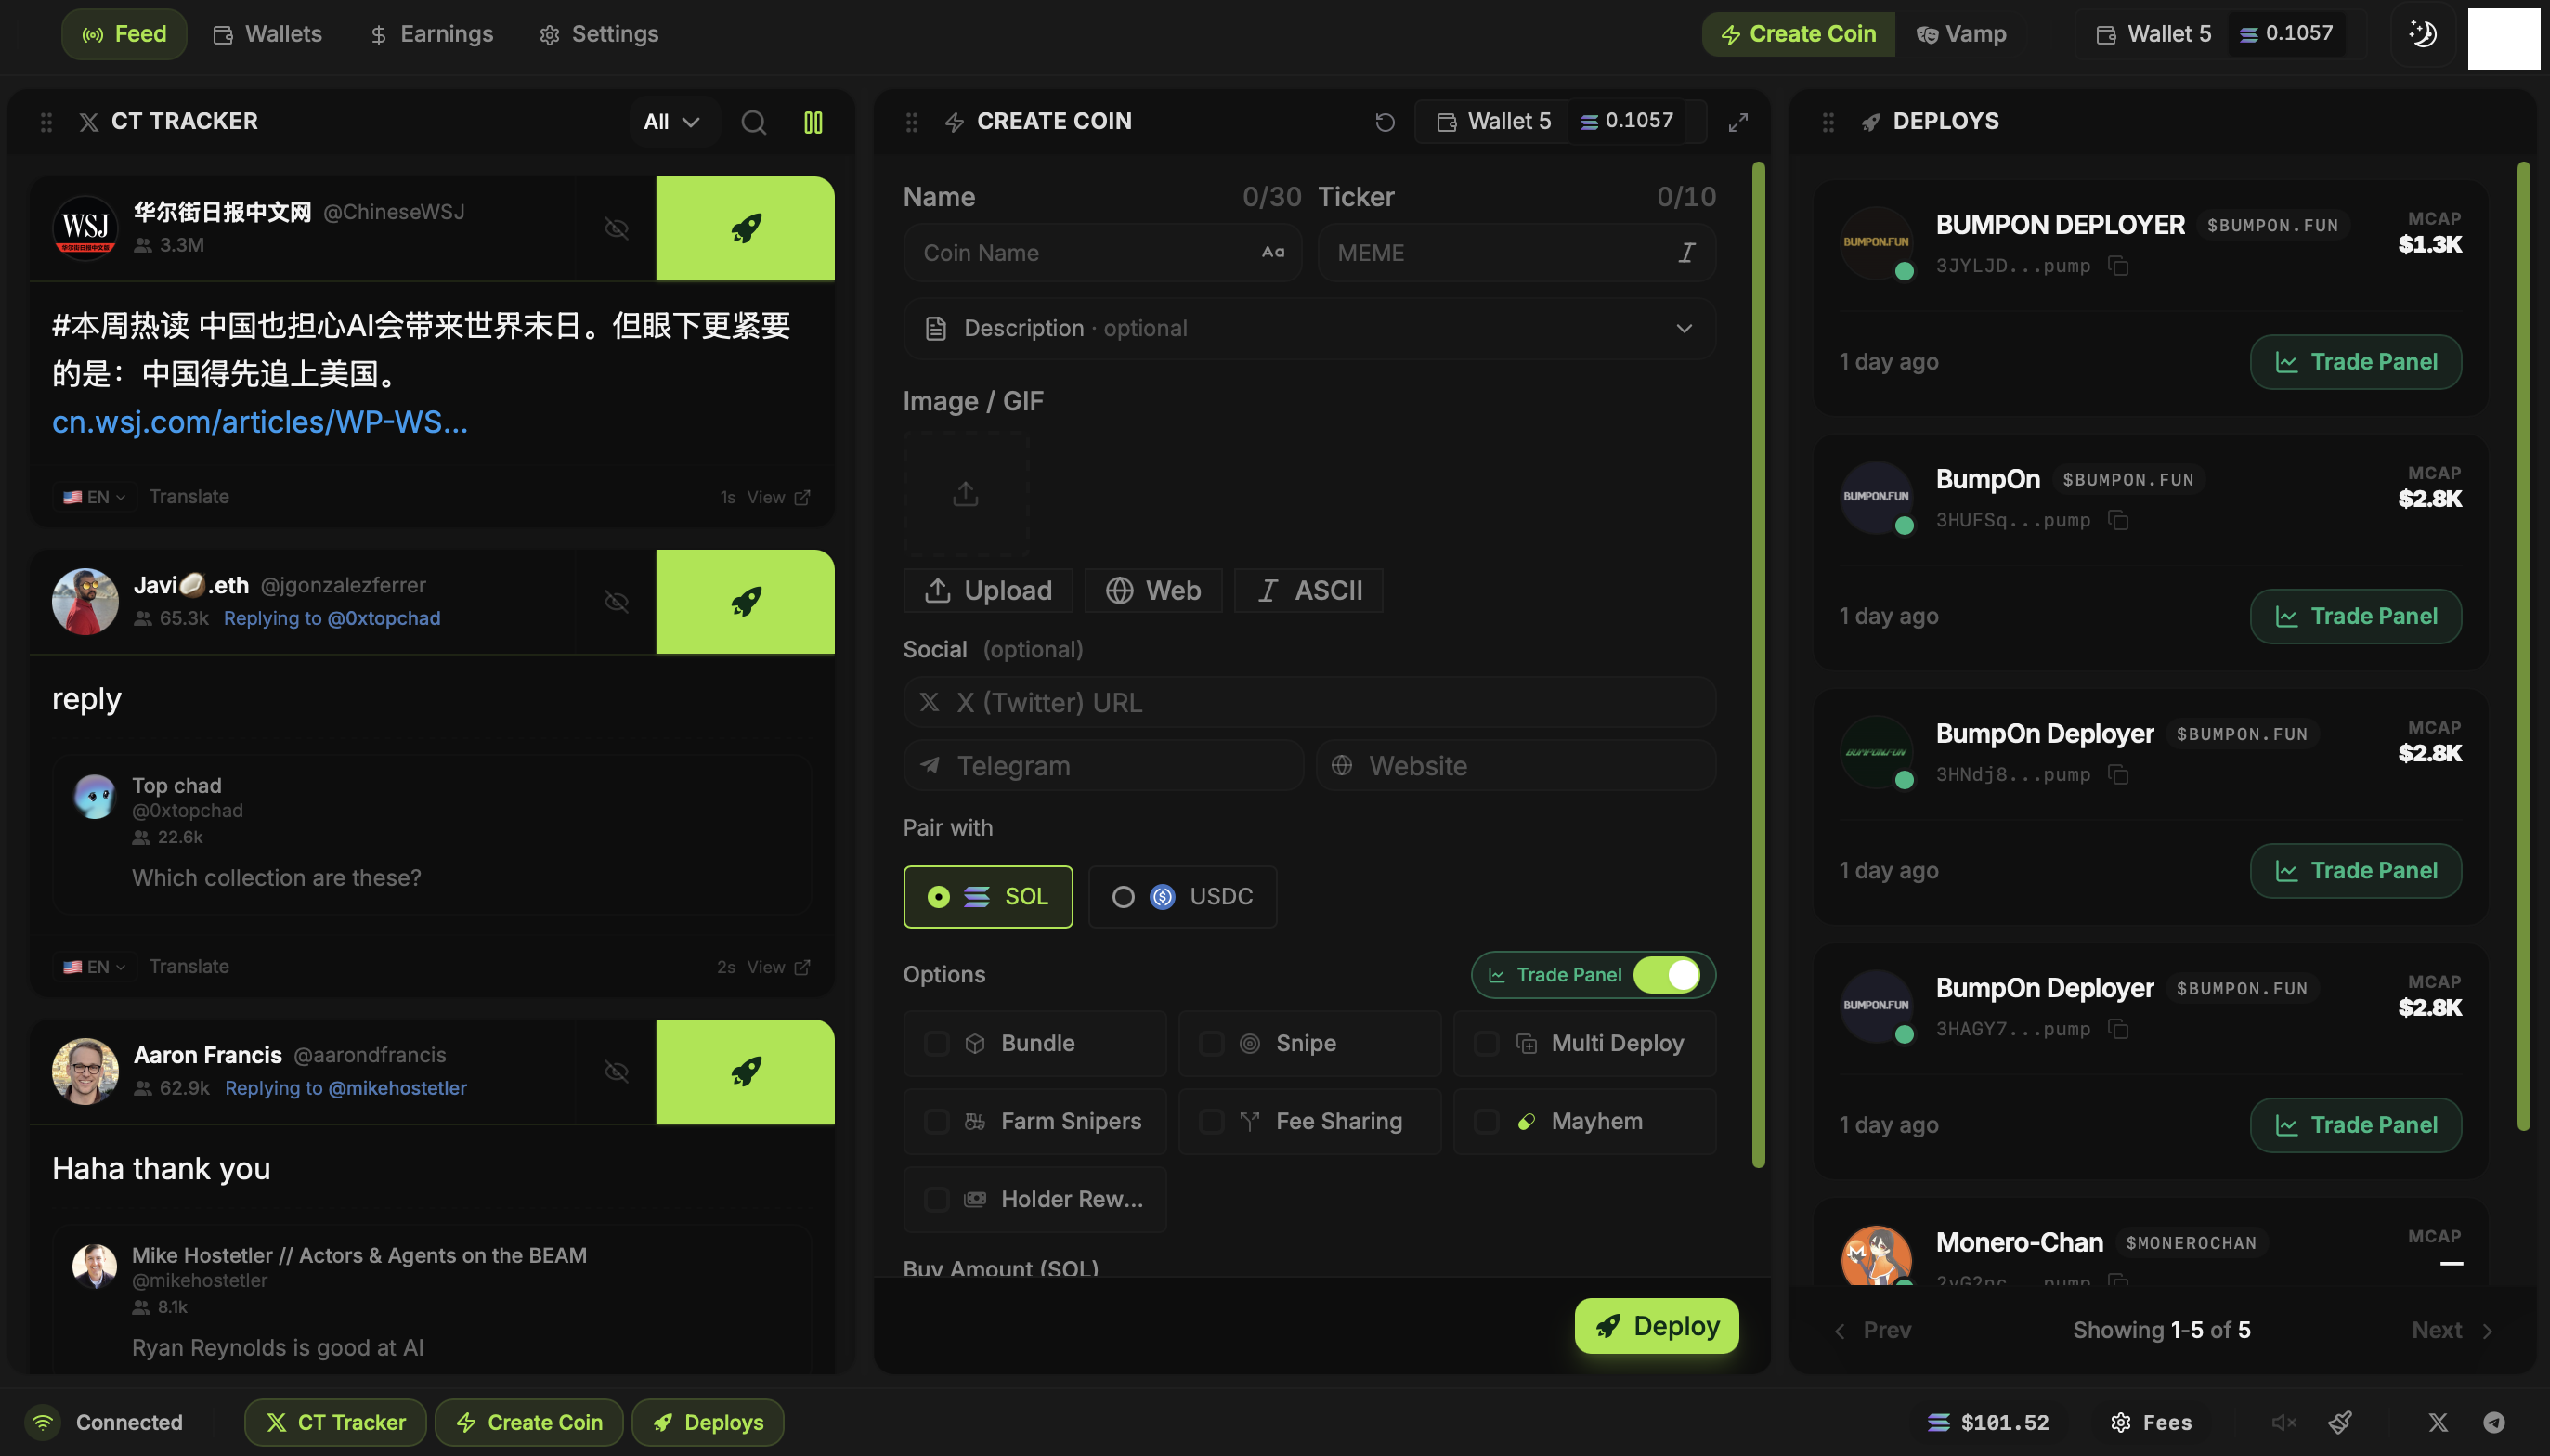This screenshot has width=2550, height=1456.
Task: Toggle case style in Coin Name field
Action: pos(1272,252)
